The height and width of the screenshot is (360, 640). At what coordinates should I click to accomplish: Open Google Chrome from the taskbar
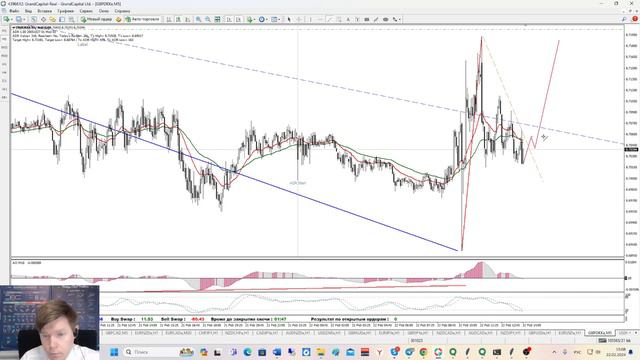(423, 352)
